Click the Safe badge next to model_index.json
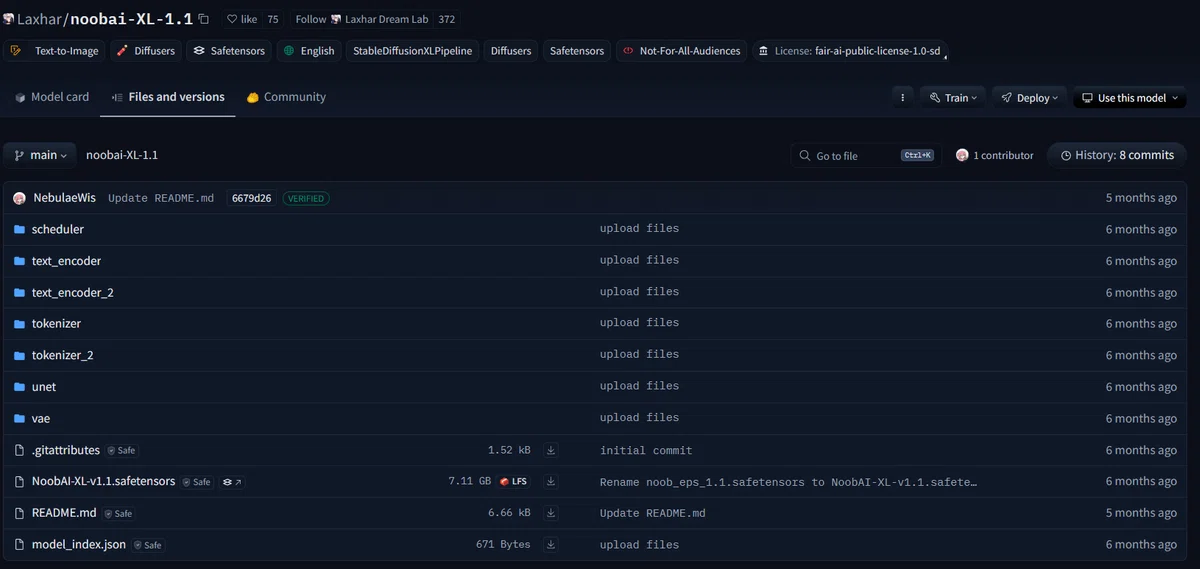 (148, 545)
